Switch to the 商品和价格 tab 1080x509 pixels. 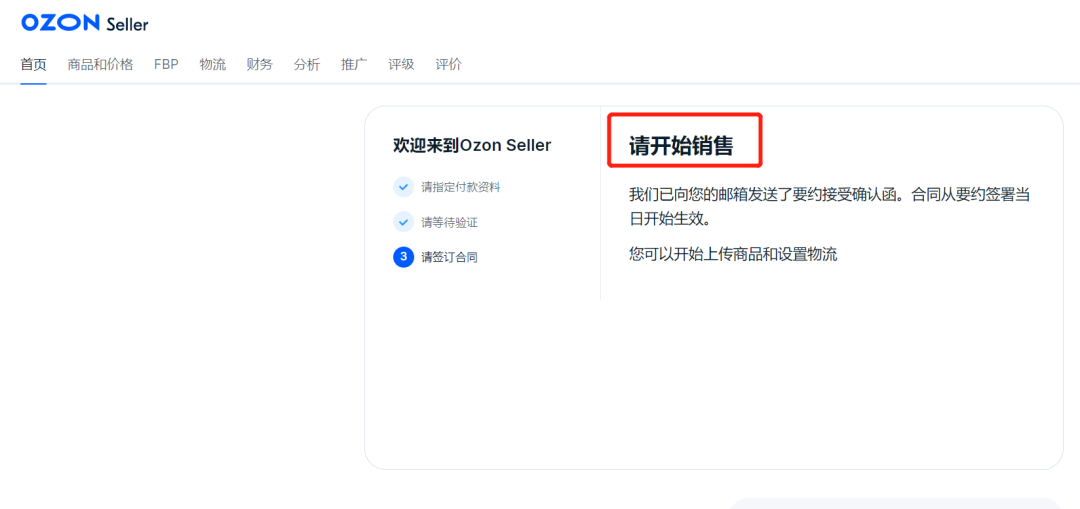(x=100, y=65)
